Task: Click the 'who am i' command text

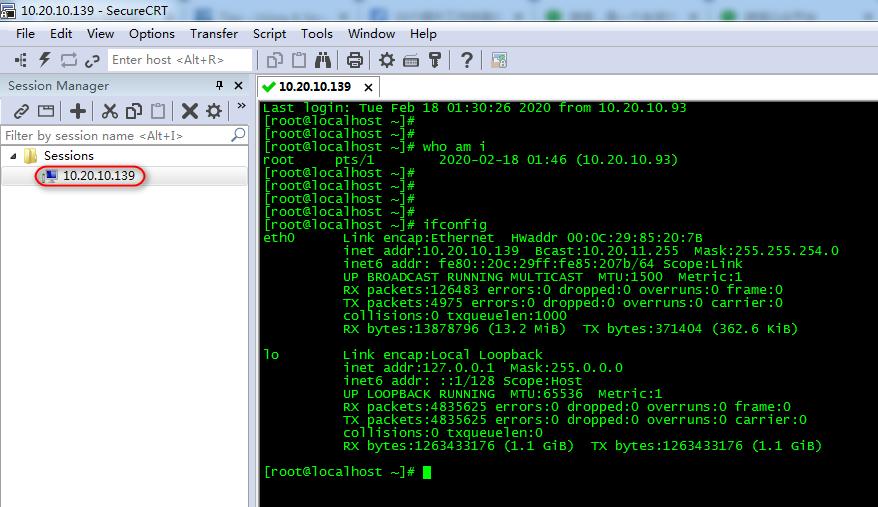Action: click(x=454, y=147)
